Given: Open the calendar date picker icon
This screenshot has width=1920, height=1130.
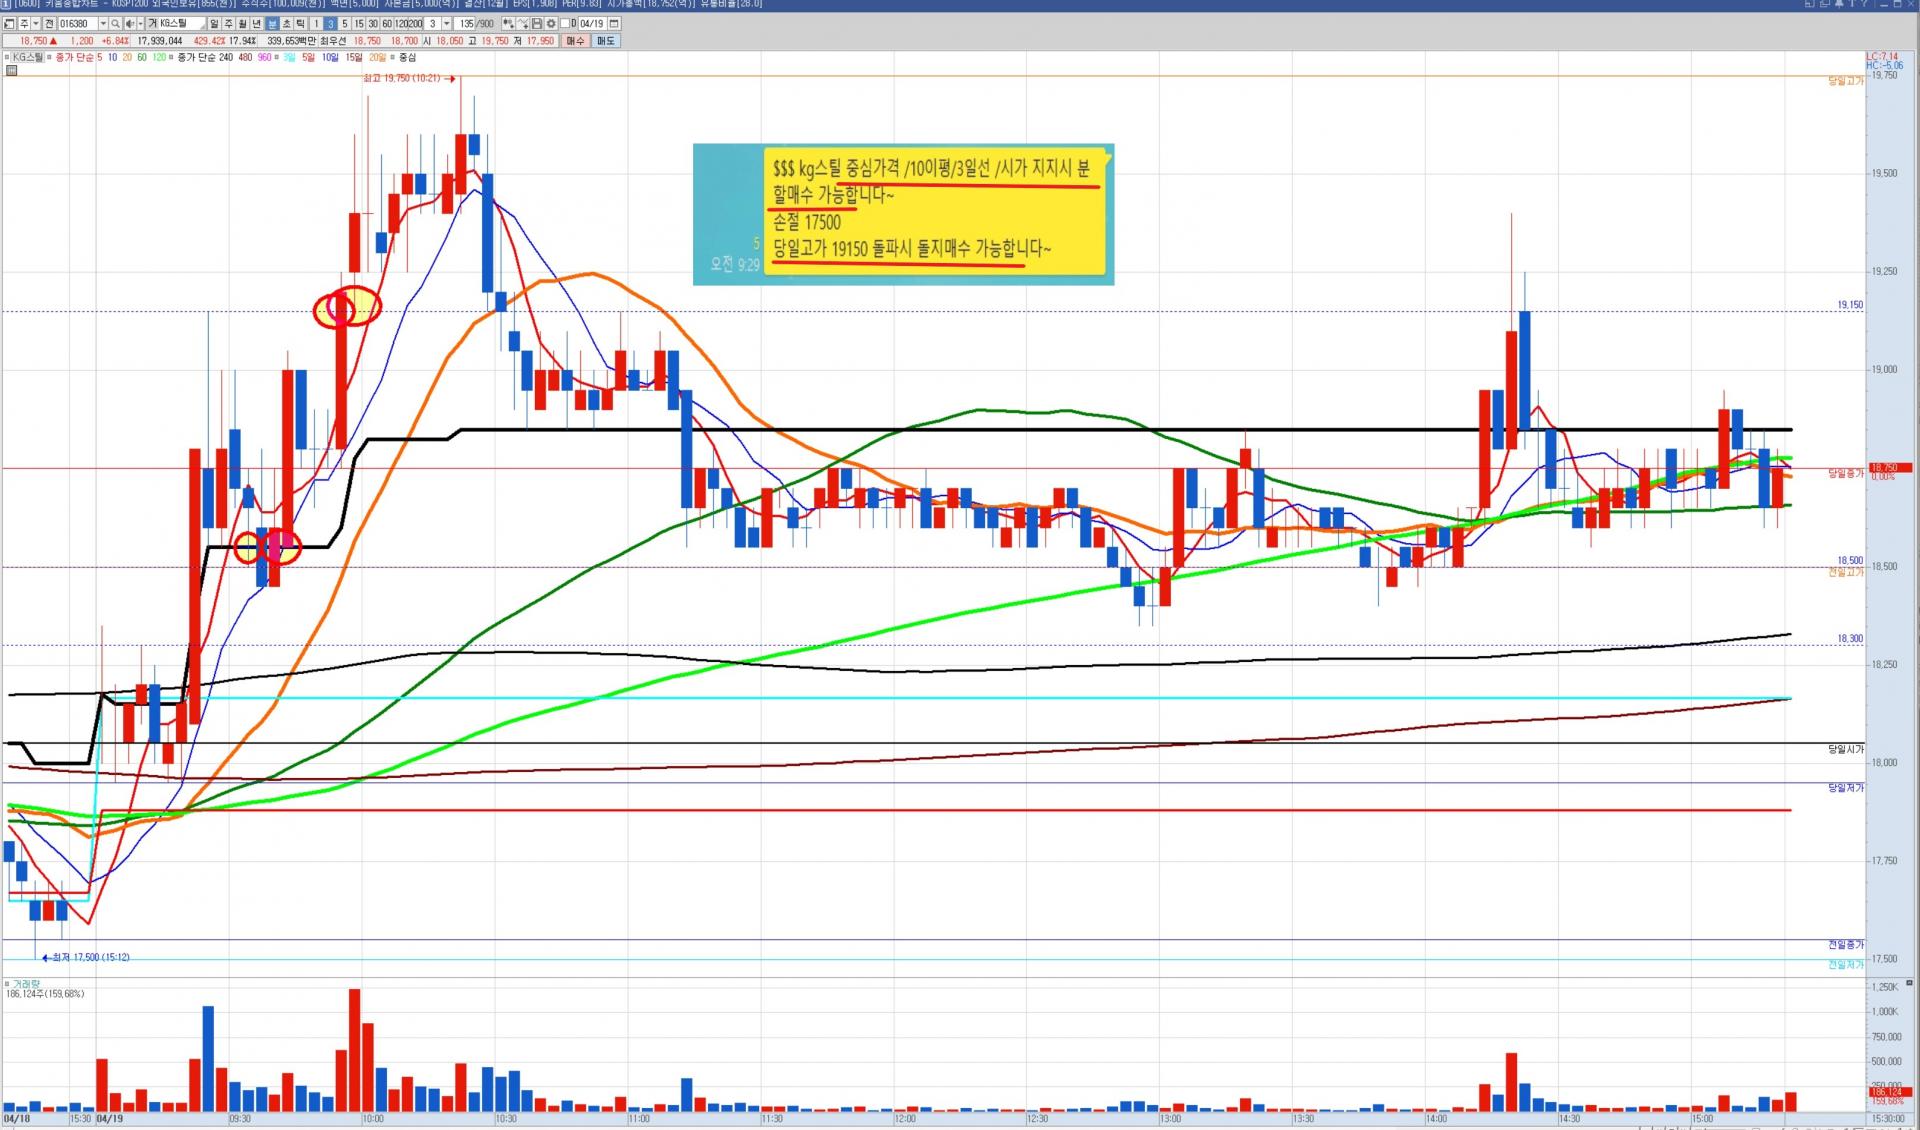Looking at the screenshot, I should 614,24.
